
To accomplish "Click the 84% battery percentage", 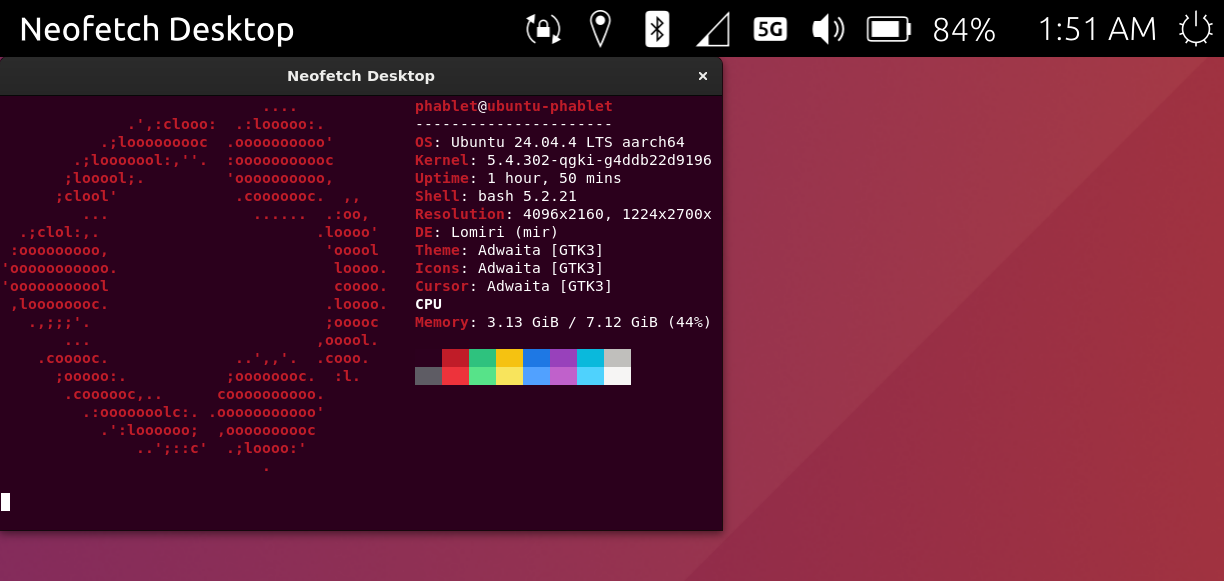I will 964,30.
